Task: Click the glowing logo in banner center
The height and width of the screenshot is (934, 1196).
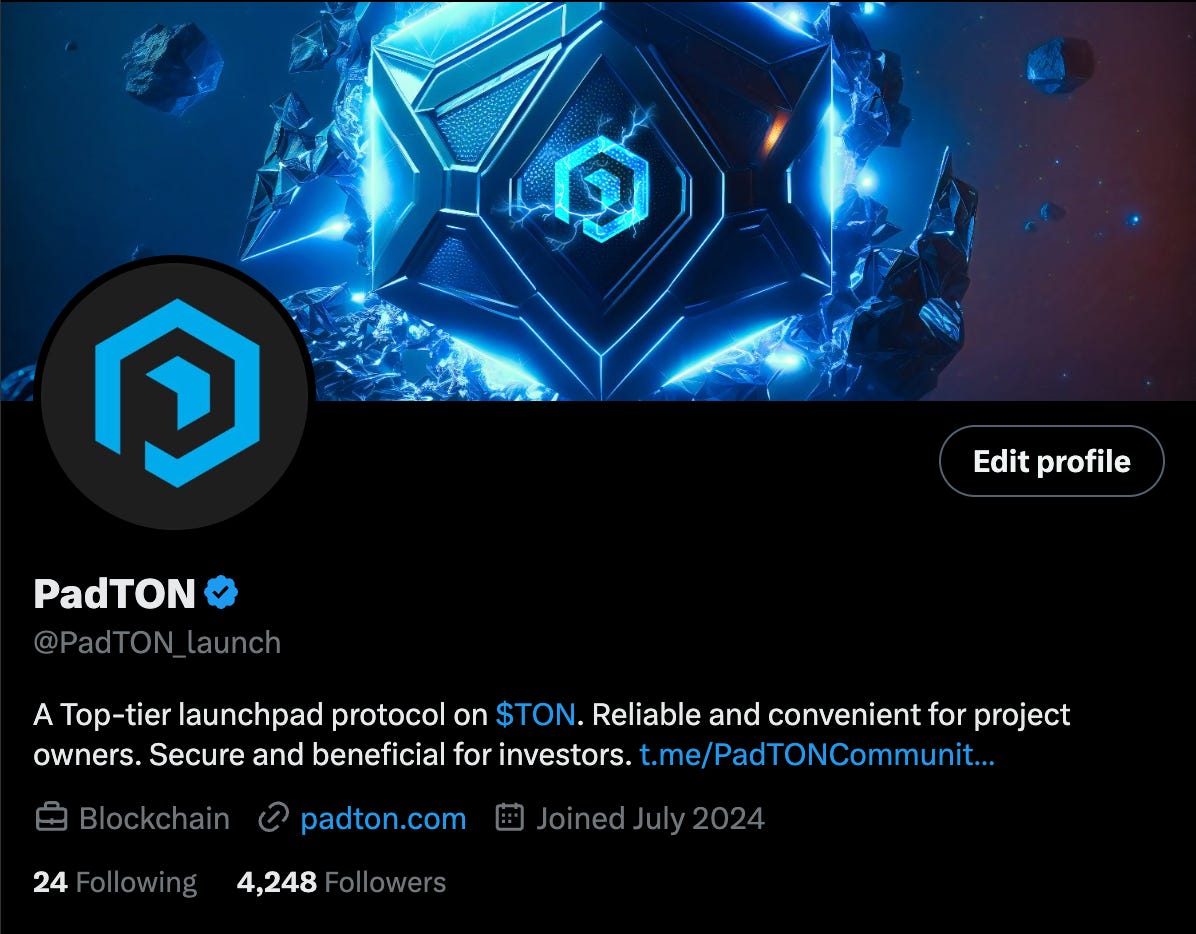Action: coord(602,188)
